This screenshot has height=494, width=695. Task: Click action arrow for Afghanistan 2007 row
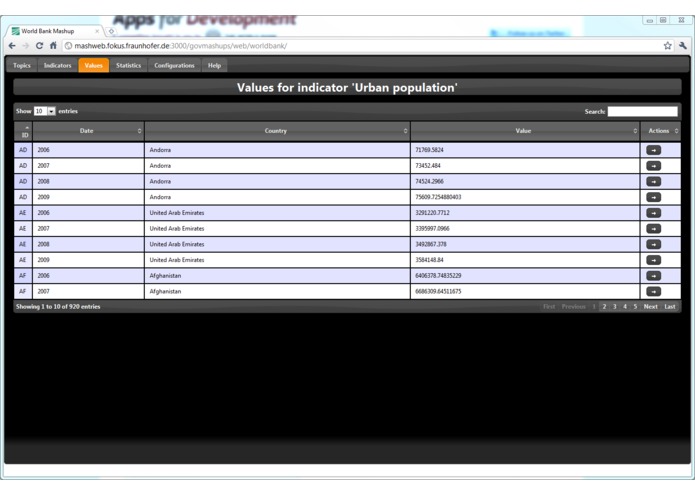[653, 292]
